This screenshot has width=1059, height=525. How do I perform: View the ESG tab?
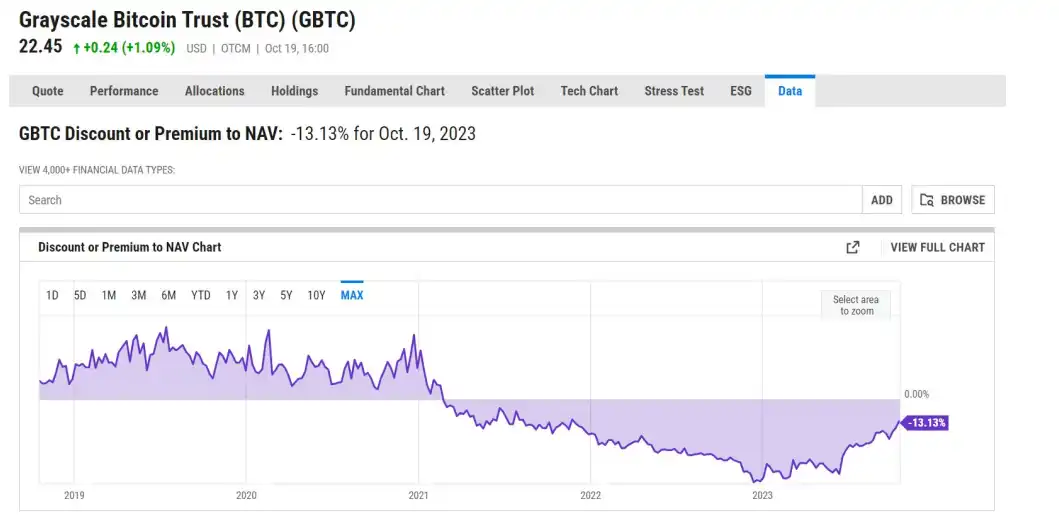pyautogui.click(x=740, y=91)
